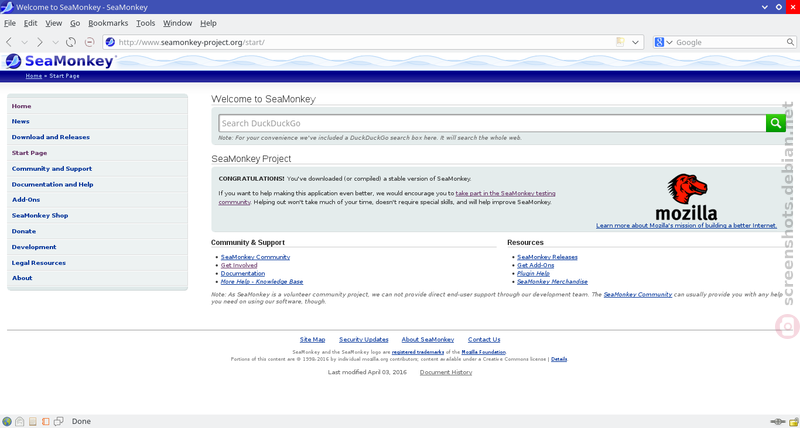Image resolution: width=800 pixels, height=428 pixels.
Task: Open the Plugin Help link
Action: click(x=533, y=273)
